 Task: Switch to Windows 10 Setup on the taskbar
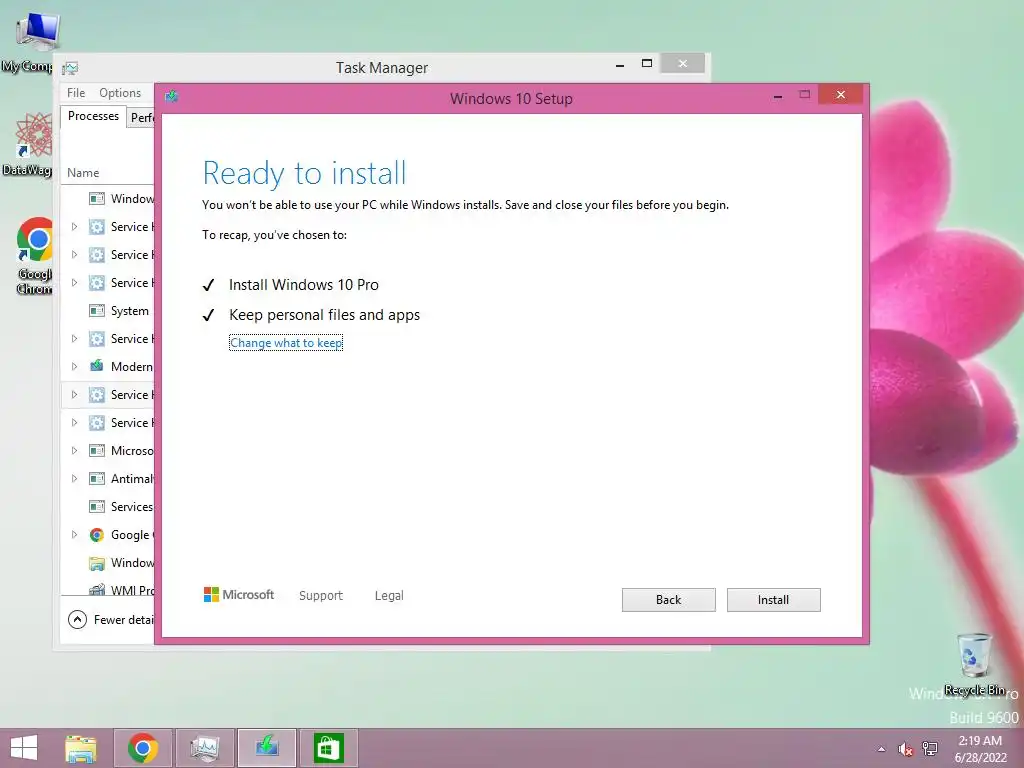tap(266, 748)
